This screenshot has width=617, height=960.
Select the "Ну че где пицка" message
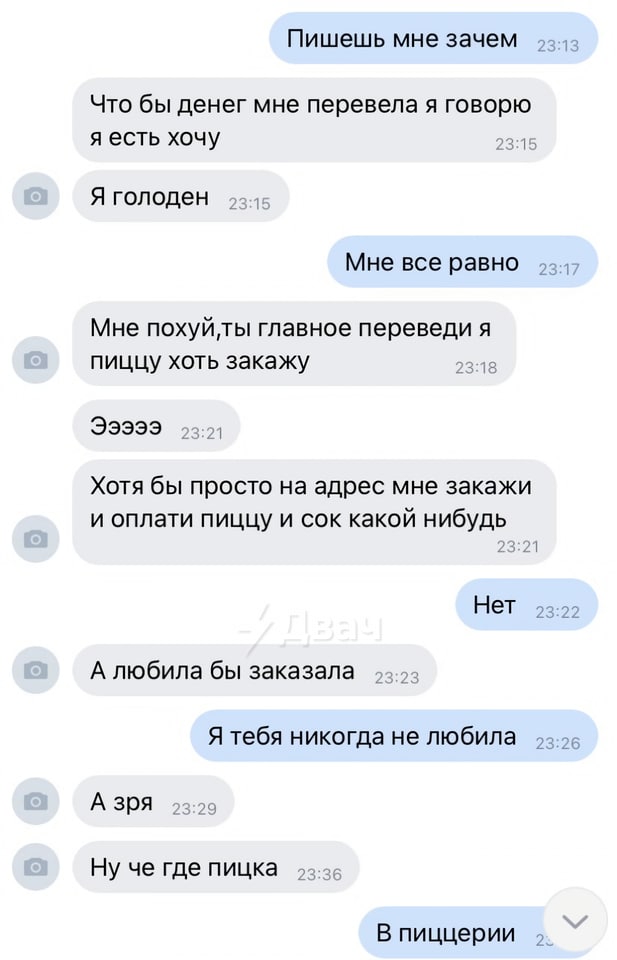(215, 866)
